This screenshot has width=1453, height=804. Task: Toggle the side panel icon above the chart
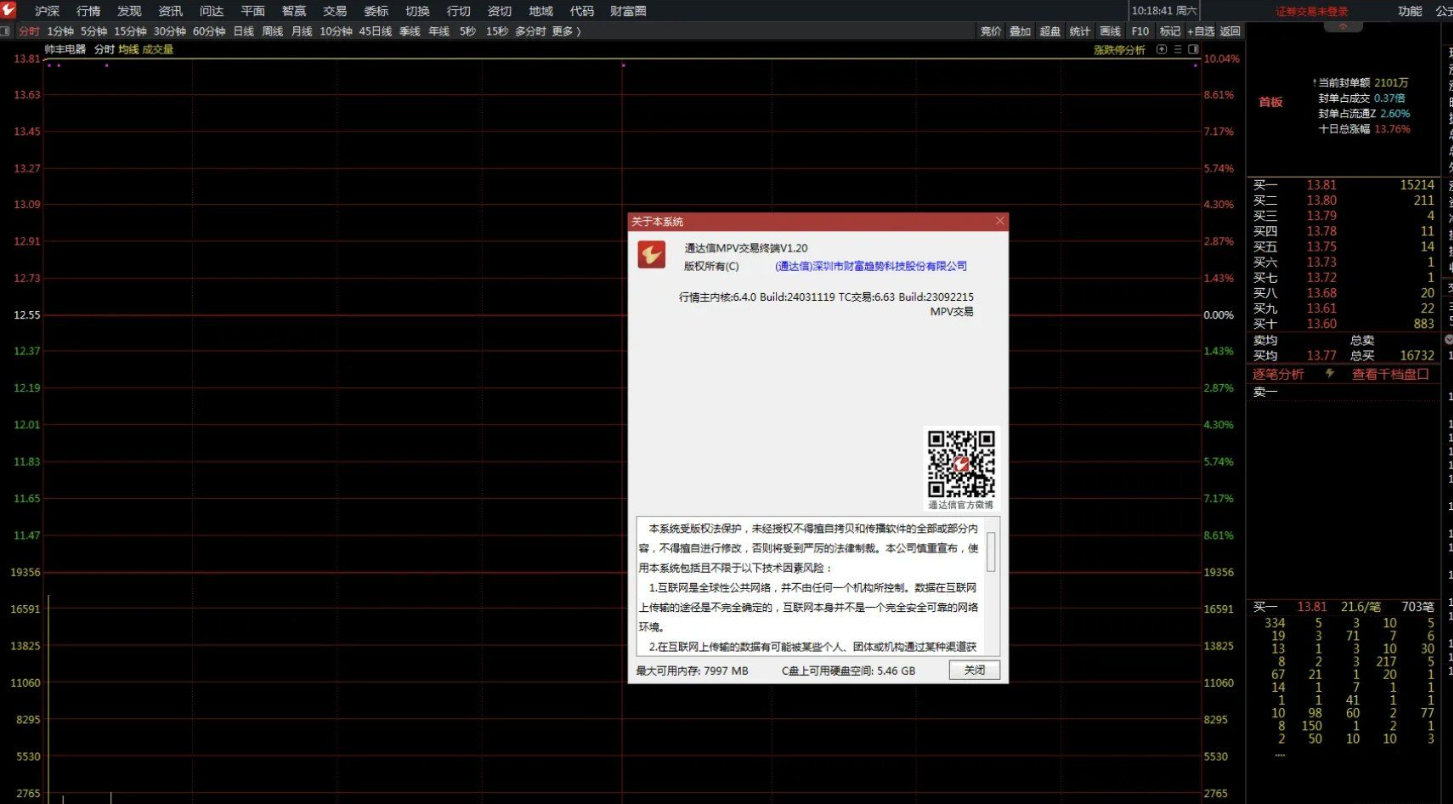(1193, 49)
